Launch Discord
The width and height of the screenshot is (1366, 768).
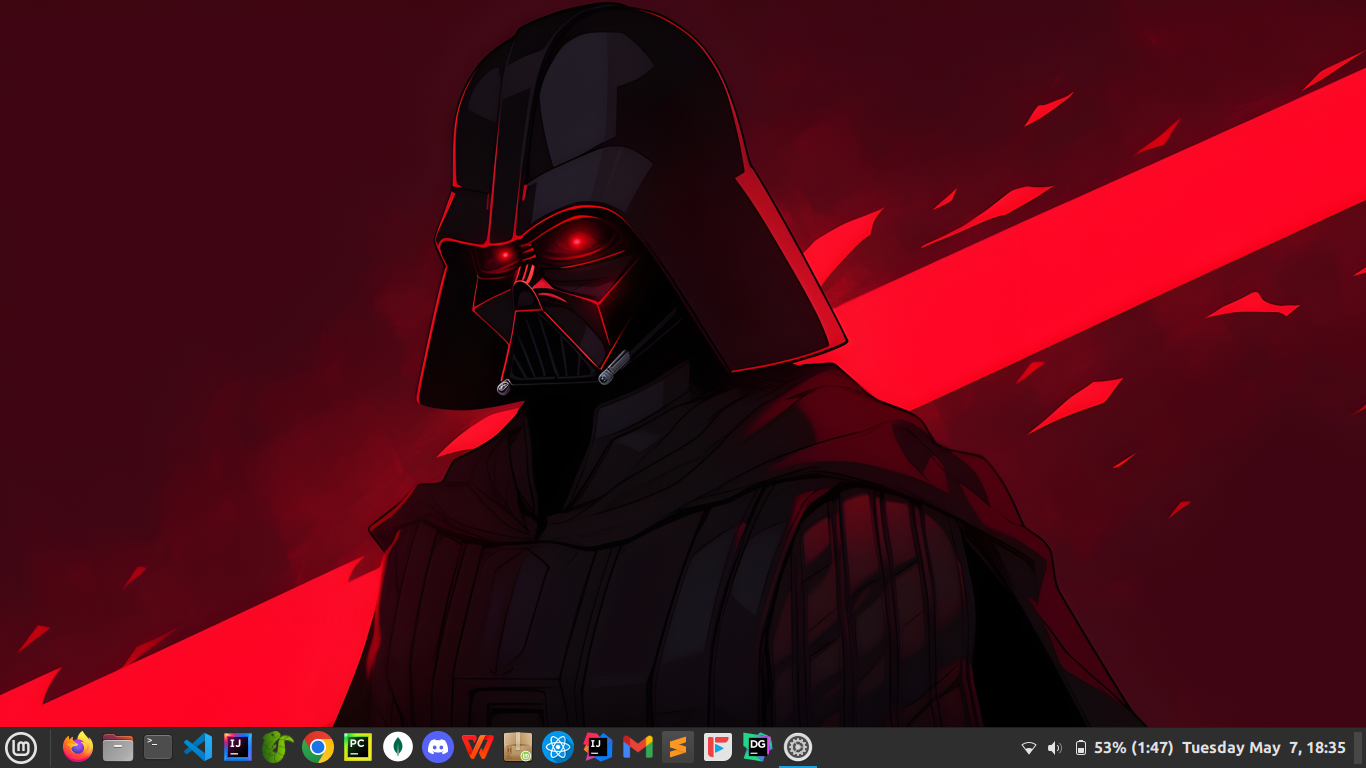click(x=438, y=747)
